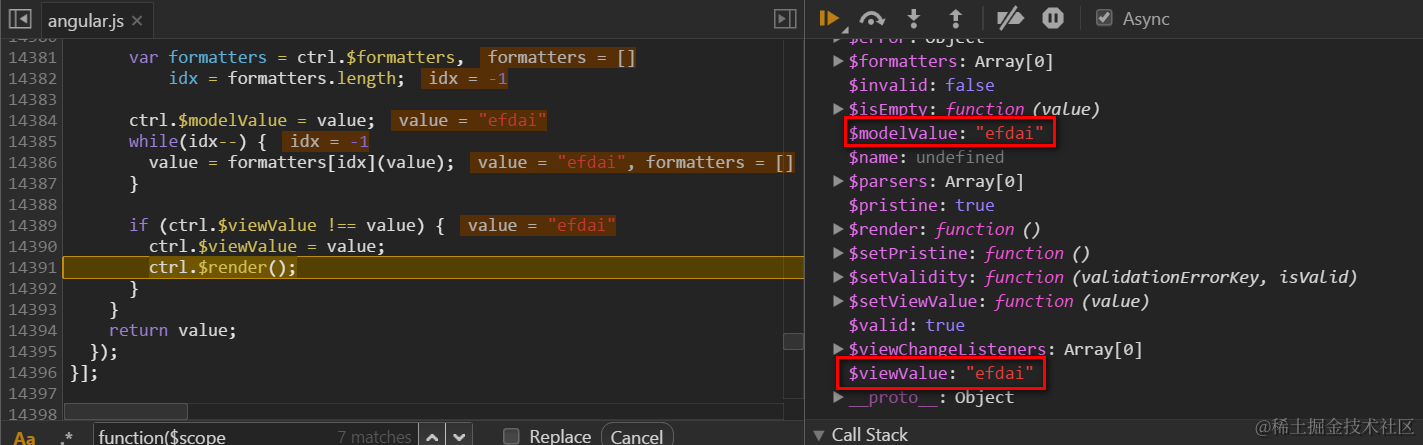The height and width of the screenshot is (445, 1423).
Task: Select the $name: undefined property
Action: (x=926, y=157)
